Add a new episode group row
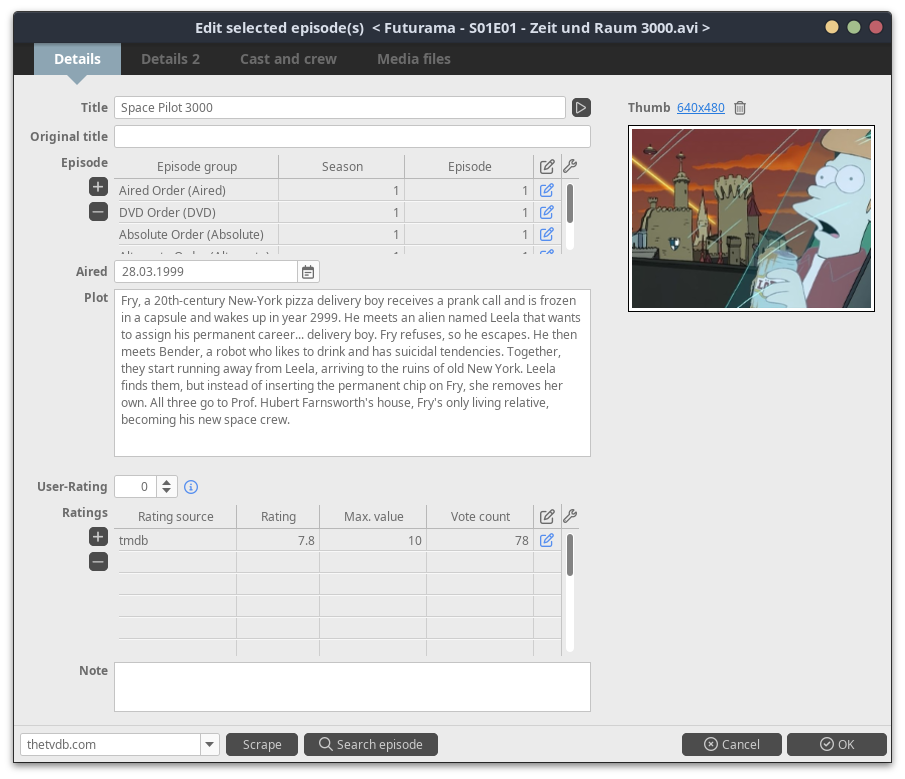905x779 pixels. pos(98,187)
